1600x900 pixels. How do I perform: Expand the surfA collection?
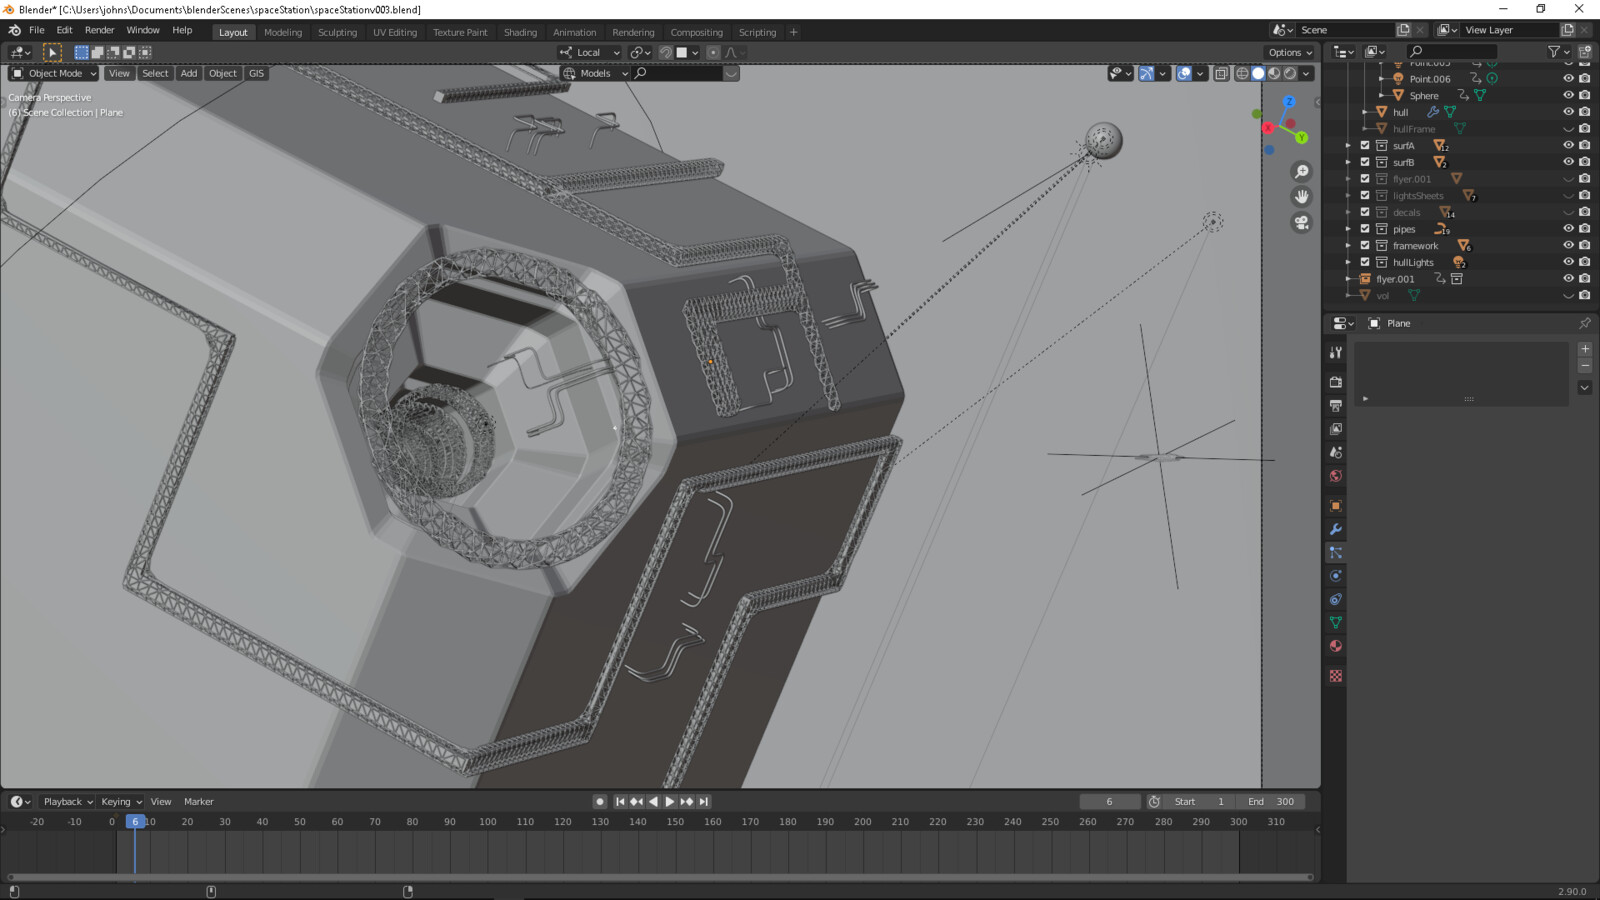(1348, 145)
